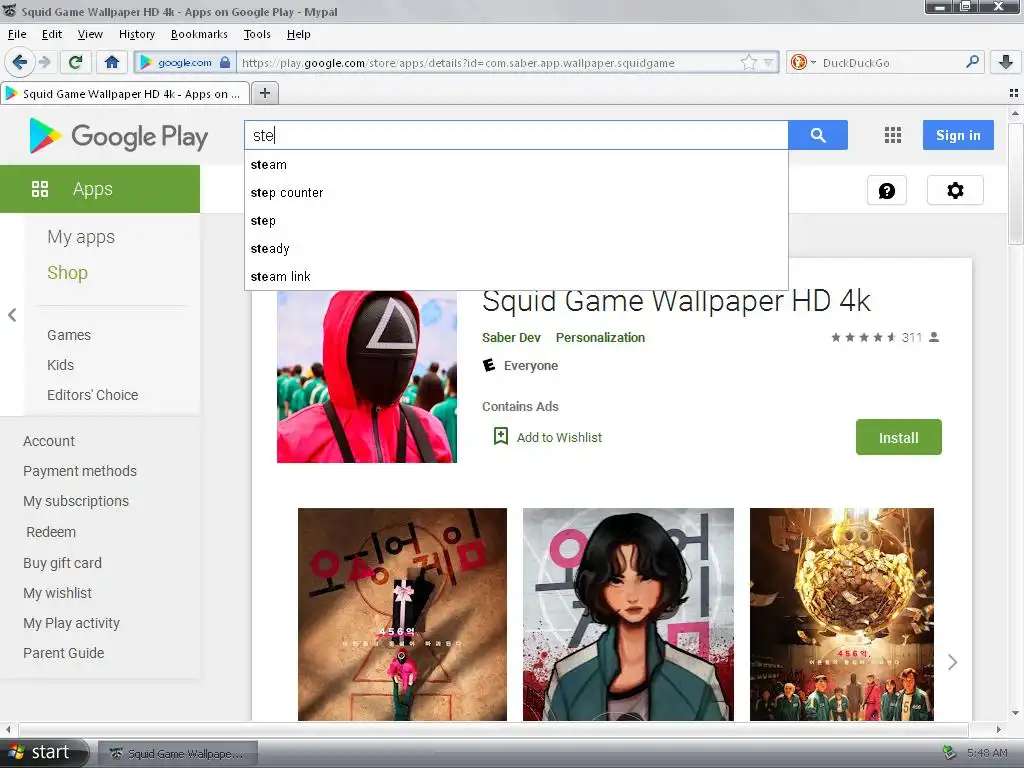Open the illustrated girl portrait screenshot

coord(628,615)
